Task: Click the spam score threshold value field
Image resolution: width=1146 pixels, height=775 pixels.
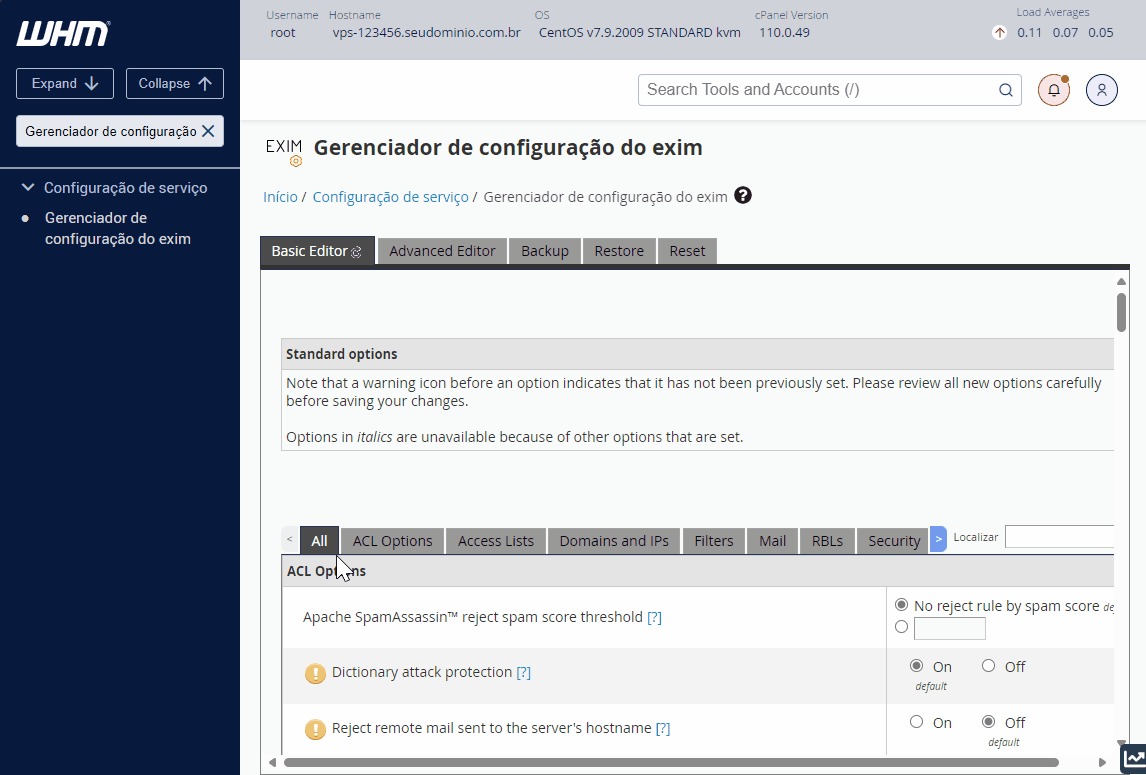Action: coord(949,628)
